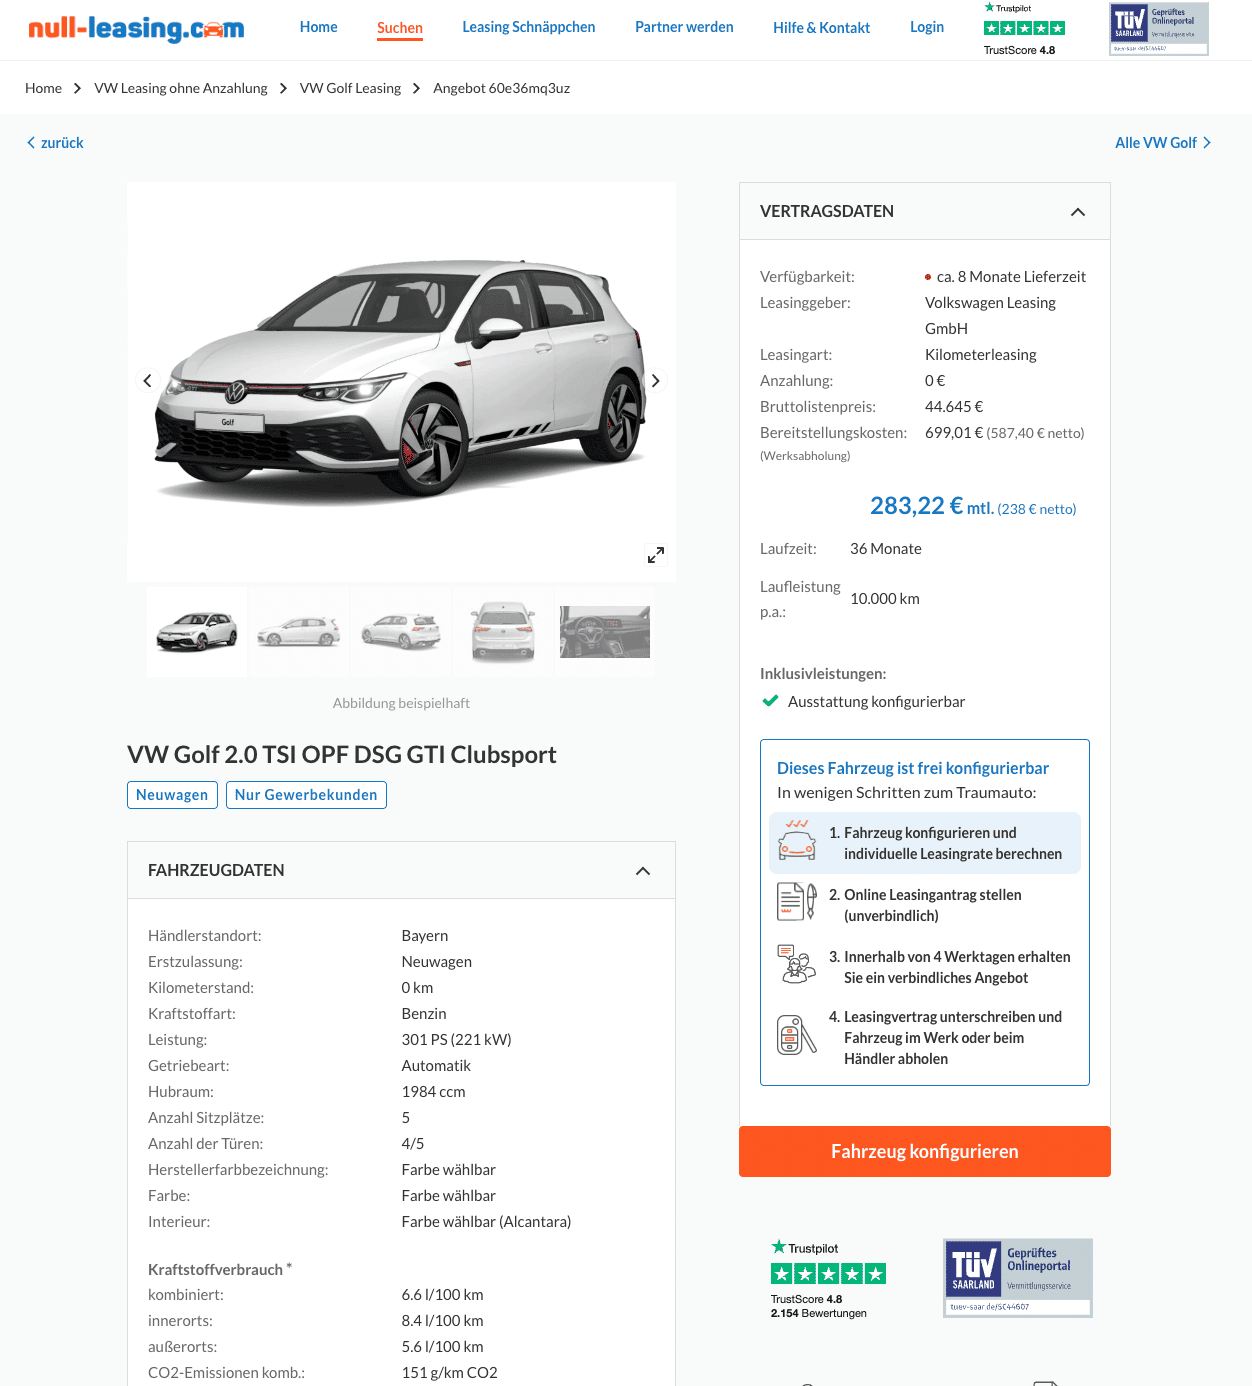Click the binding offer people icon

(x=797, y=965)
